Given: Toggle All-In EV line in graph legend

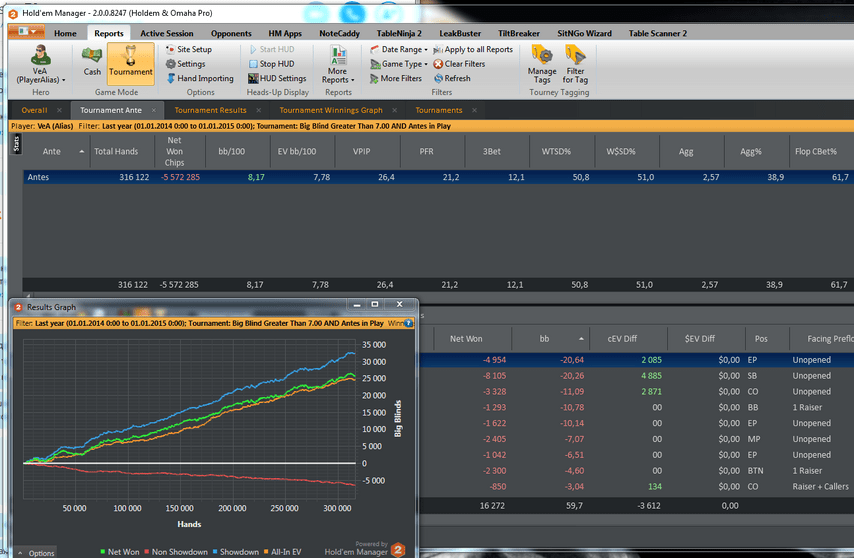Looking at the screenshot, I should point(282,551).
